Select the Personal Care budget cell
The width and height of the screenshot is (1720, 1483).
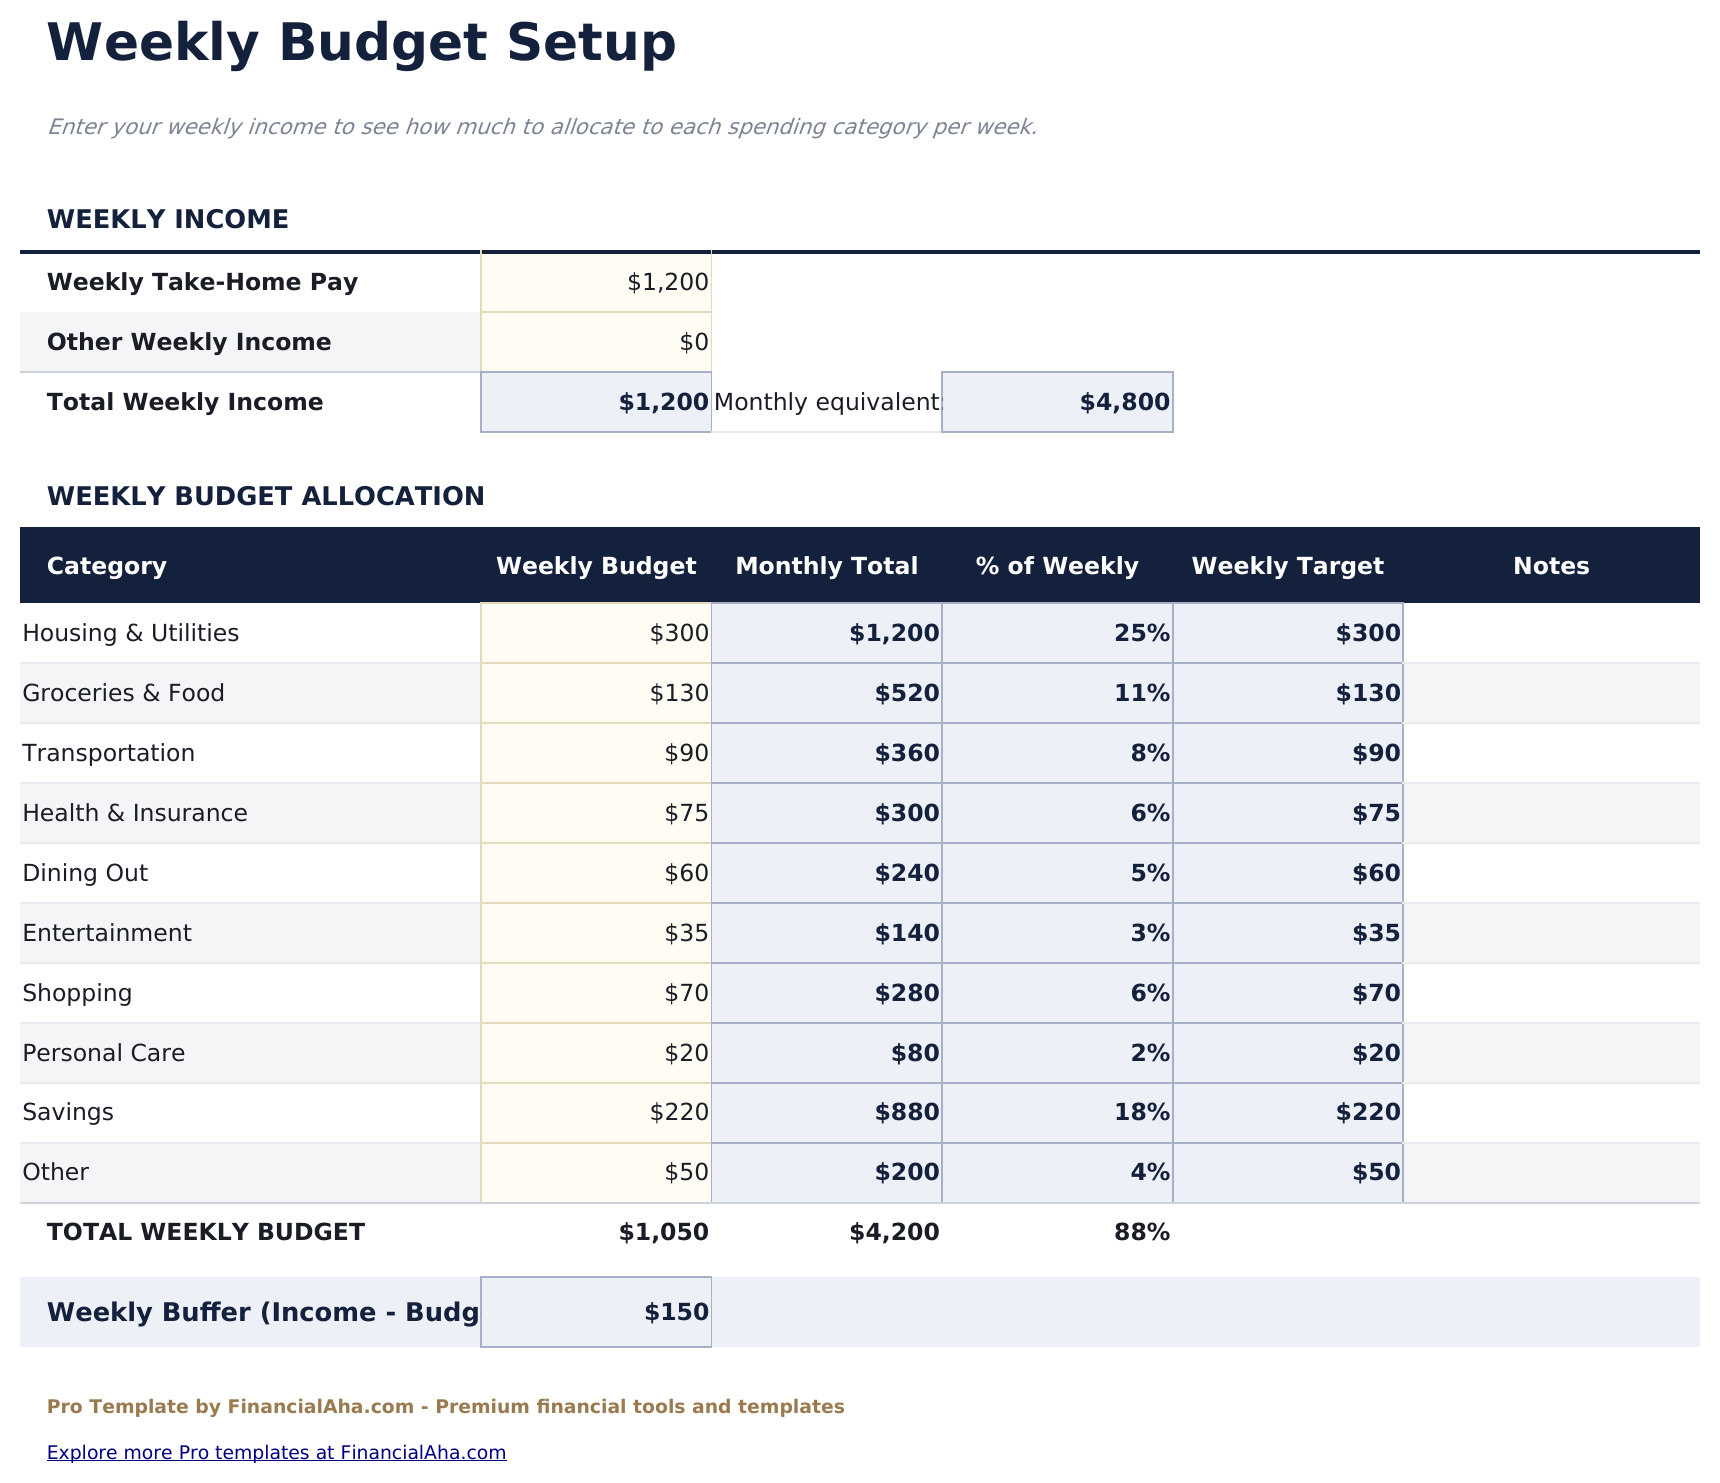595,1053
